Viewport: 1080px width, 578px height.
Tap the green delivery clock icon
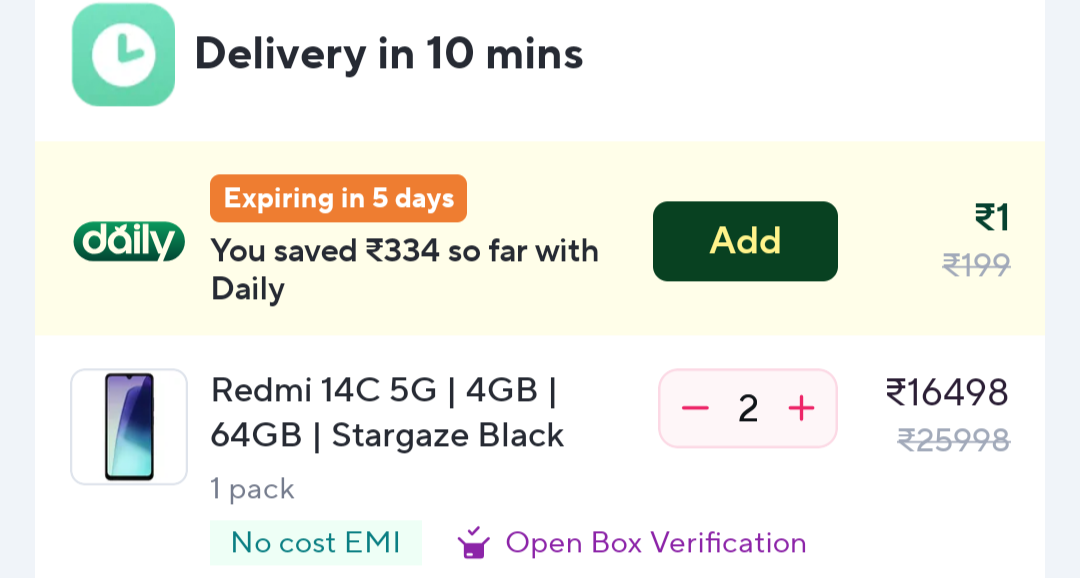(123, 55)
